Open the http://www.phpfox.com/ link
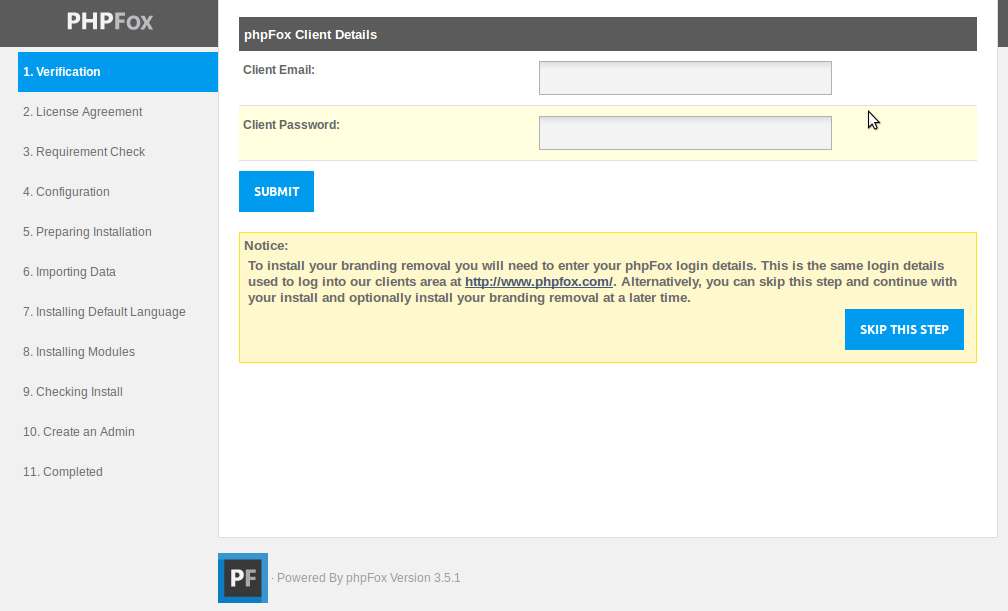This screenshot has height=611, width=1008. [x=539, y=282]
